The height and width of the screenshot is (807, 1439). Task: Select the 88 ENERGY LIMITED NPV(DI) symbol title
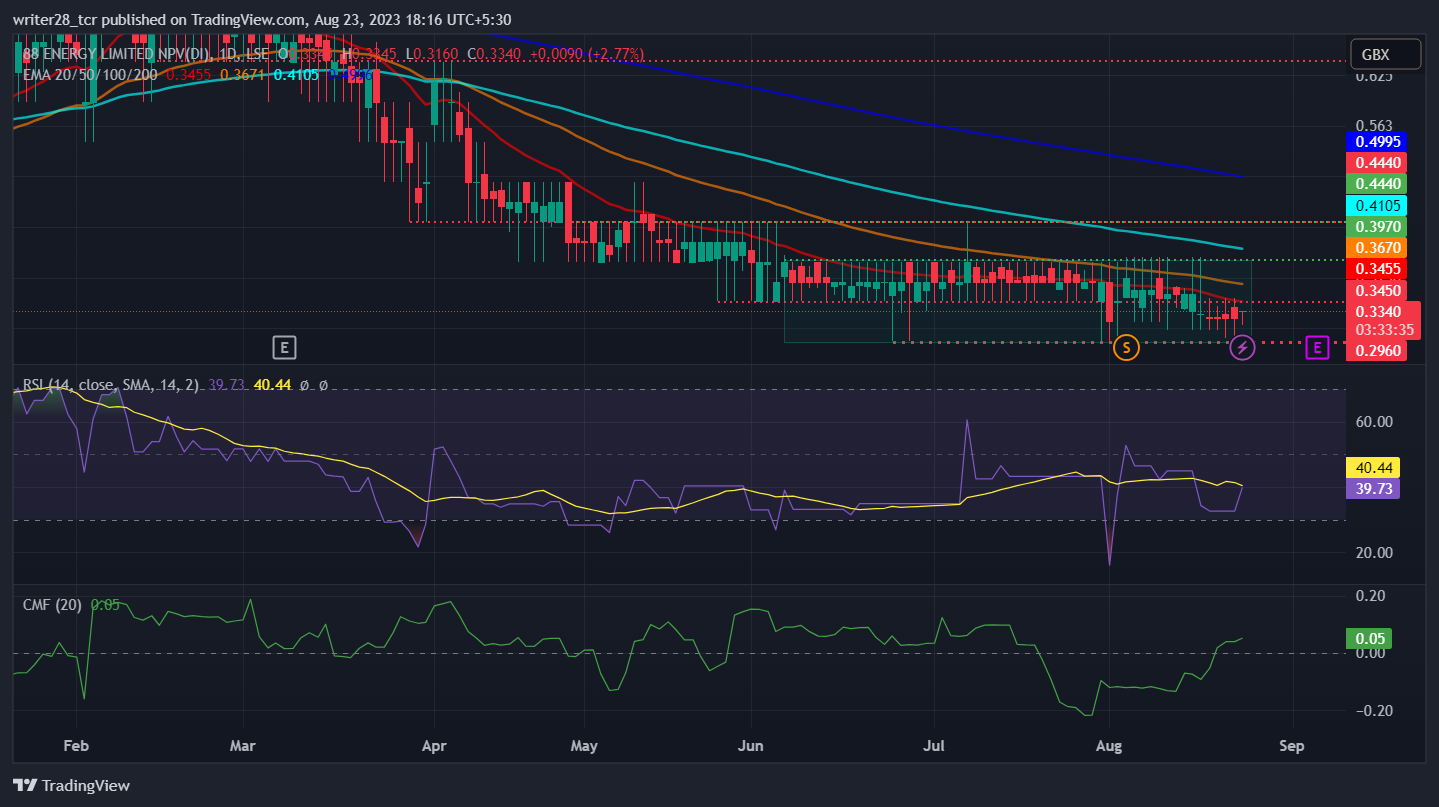pos(120,53)
